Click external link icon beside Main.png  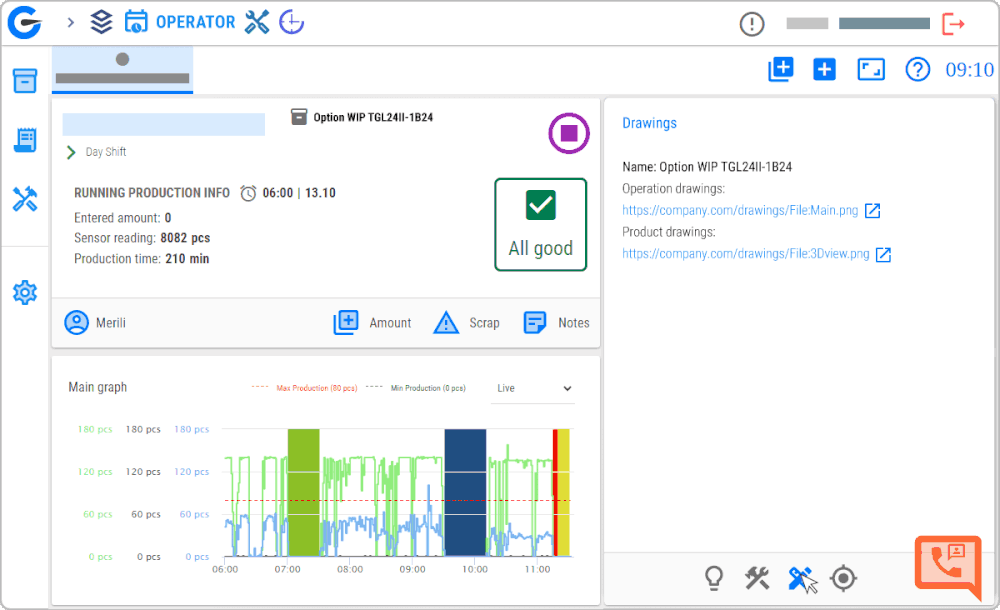point(872,211)
